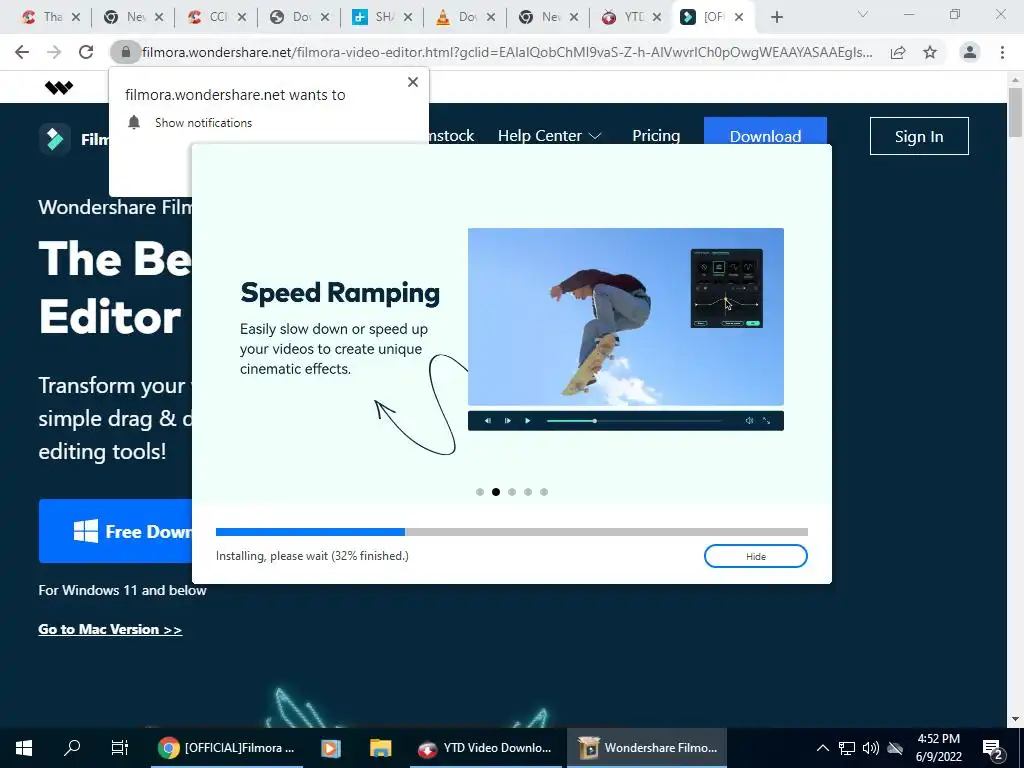Click the Wondershare logo at top
This screenshot has width=1024, height=768.
click(59, 87)
